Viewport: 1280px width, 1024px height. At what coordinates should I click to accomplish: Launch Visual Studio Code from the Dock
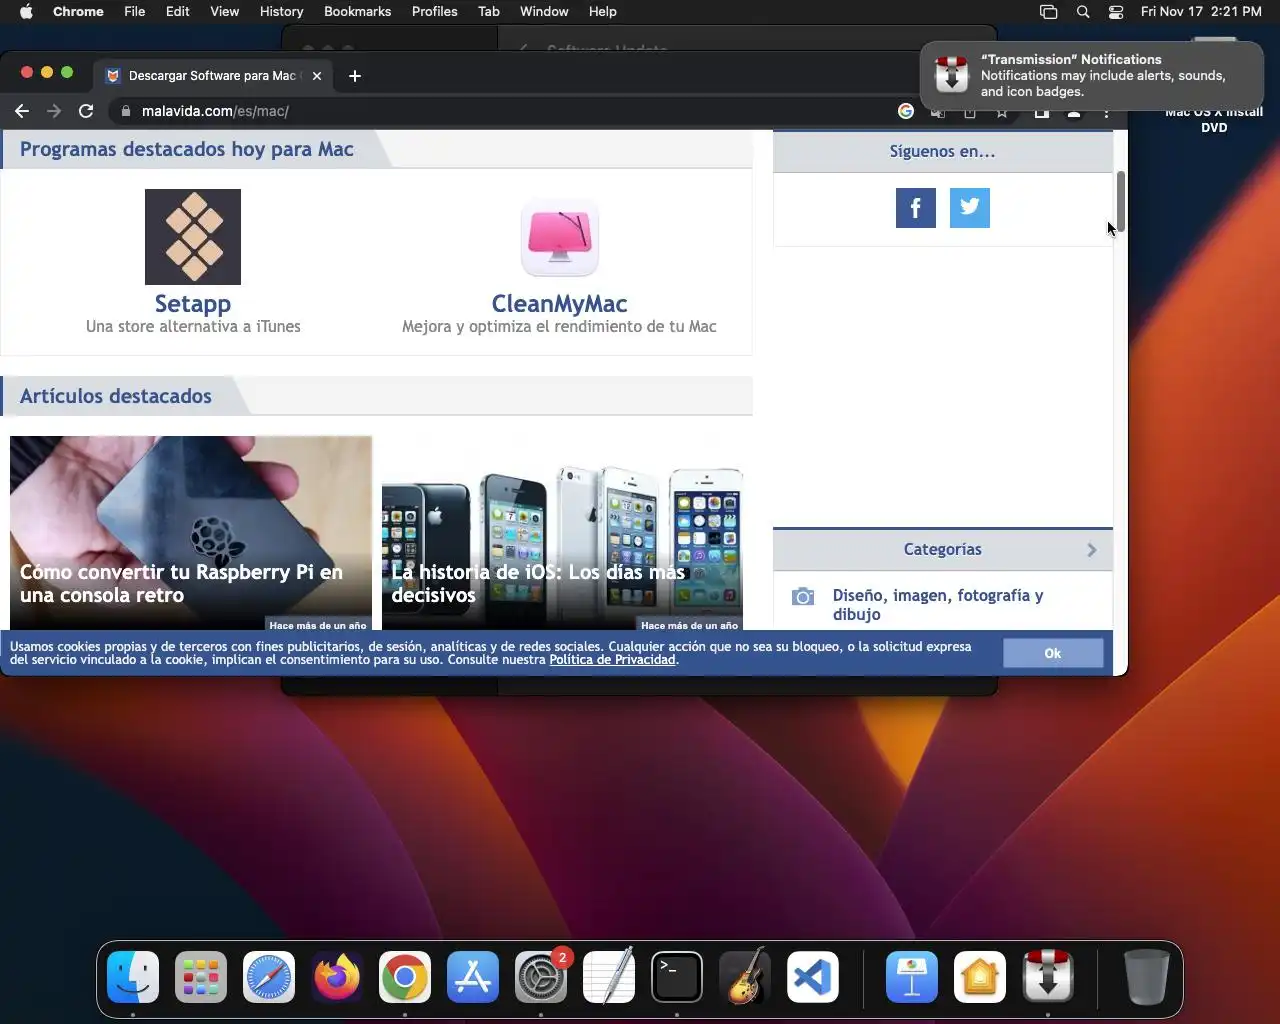coord(813,977)
